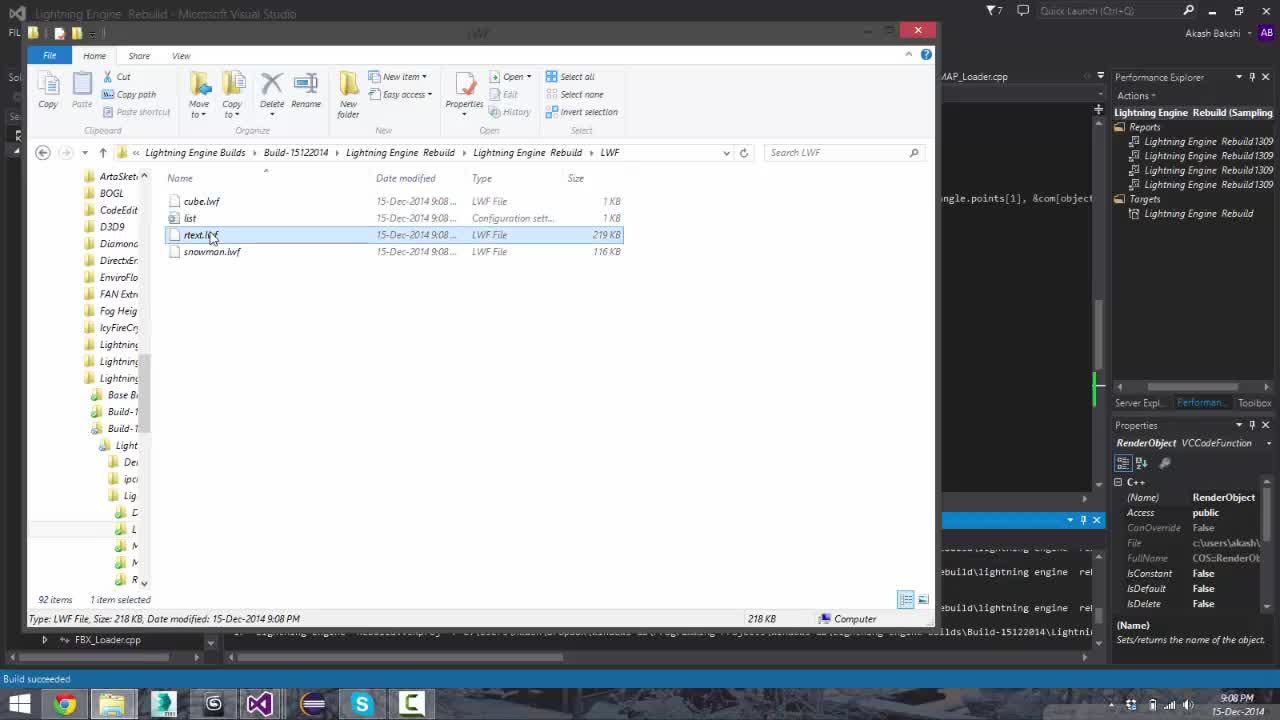This screenshot has height=720, width=1280.
Task: Click Alphabetical sort icon in Properties panel
Action: tap(1141, 463)
